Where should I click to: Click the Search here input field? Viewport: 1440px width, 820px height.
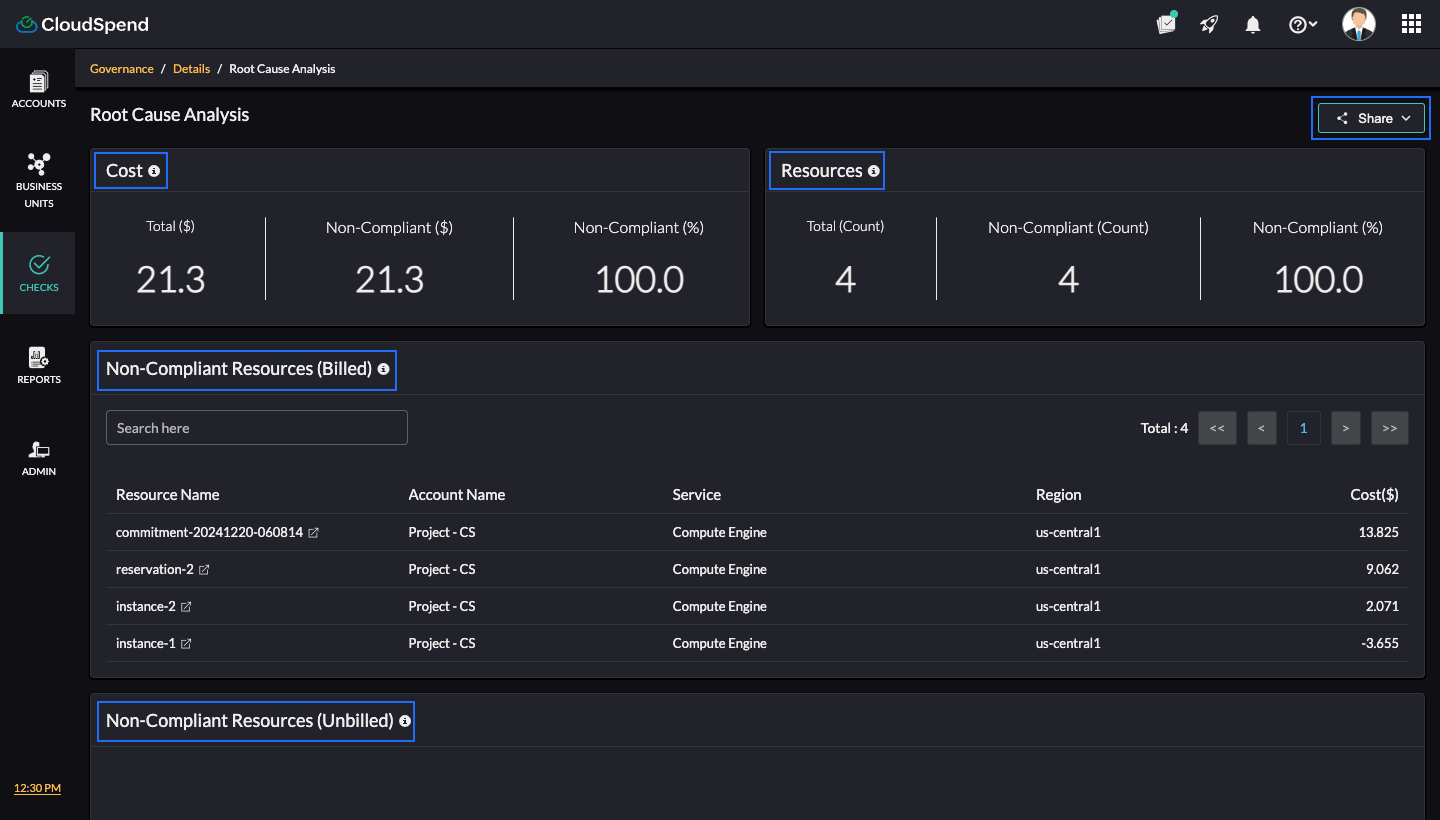click(x=257, y=428)
